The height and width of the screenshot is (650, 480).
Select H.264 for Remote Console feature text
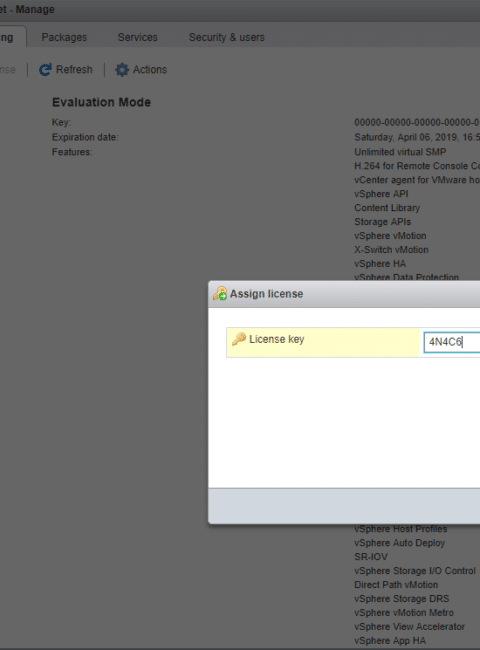click(x=417, y=166)
